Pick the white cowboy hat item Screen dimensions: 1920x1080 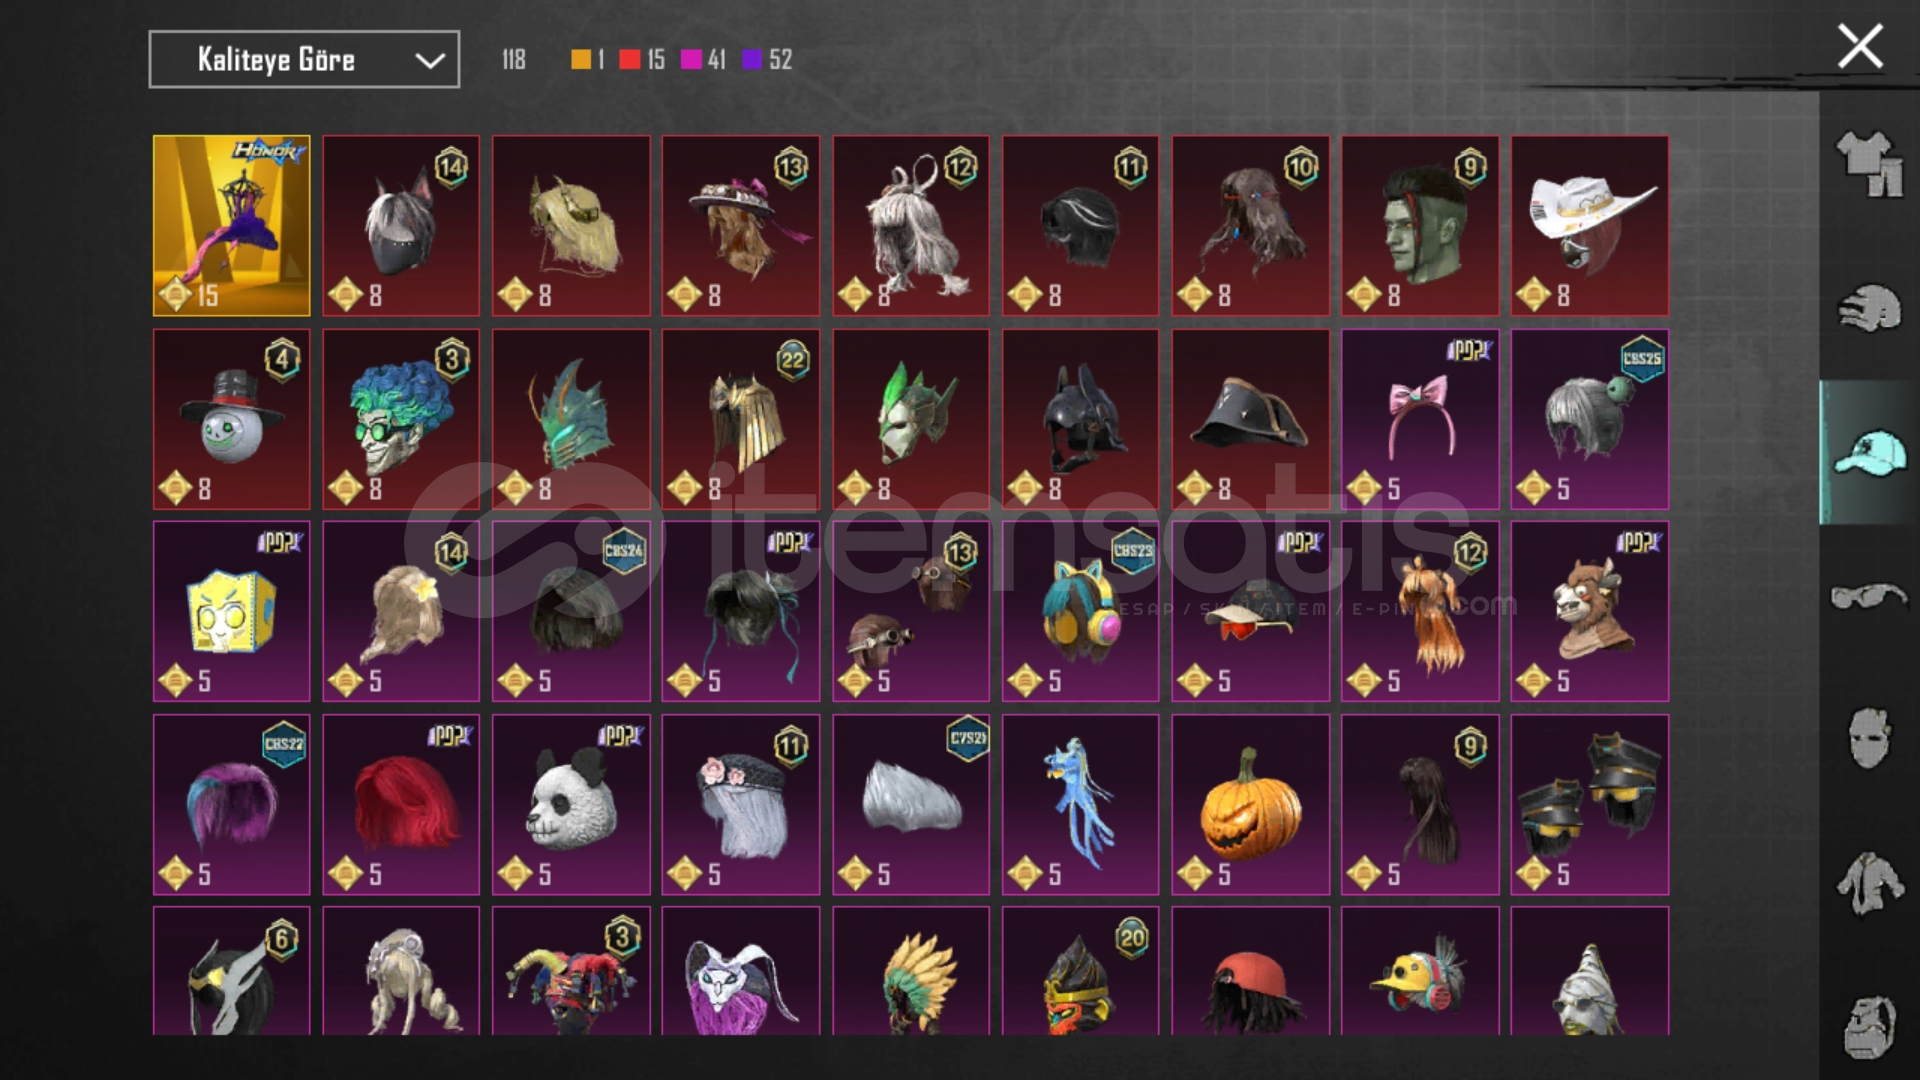click(1590, 225)
